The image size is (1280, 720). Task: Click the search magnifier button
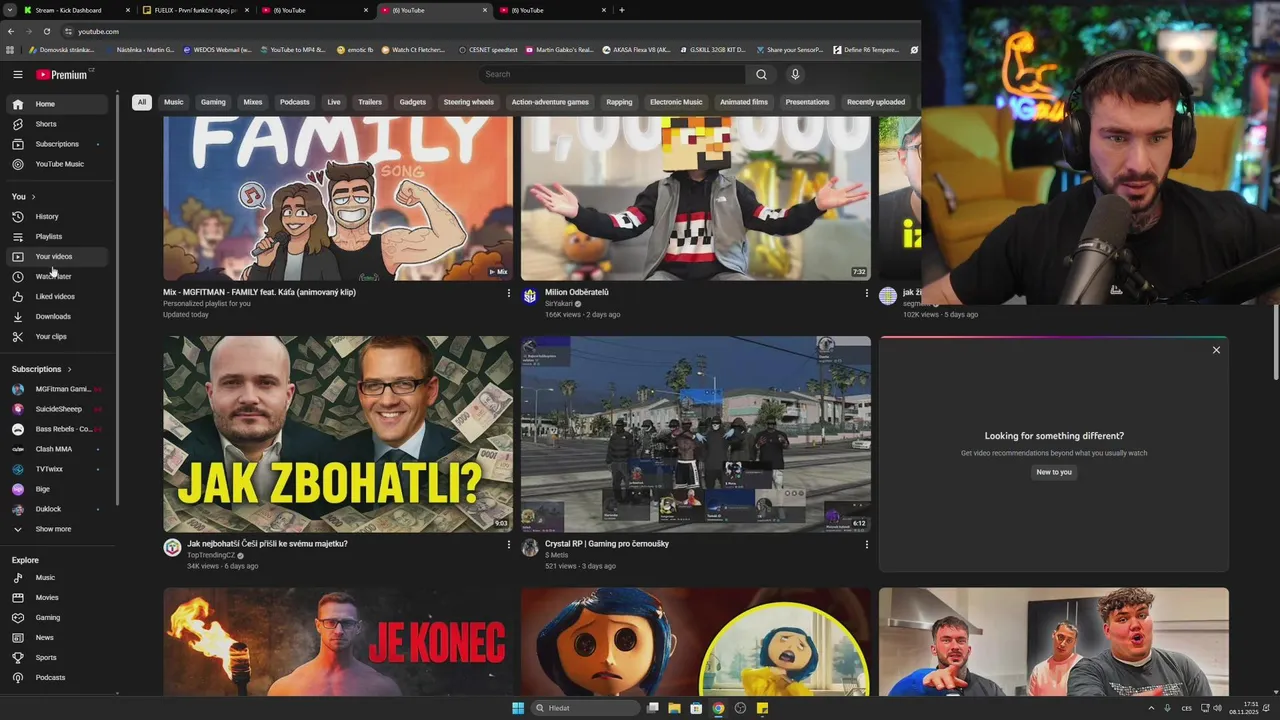(x=761, y=74)
